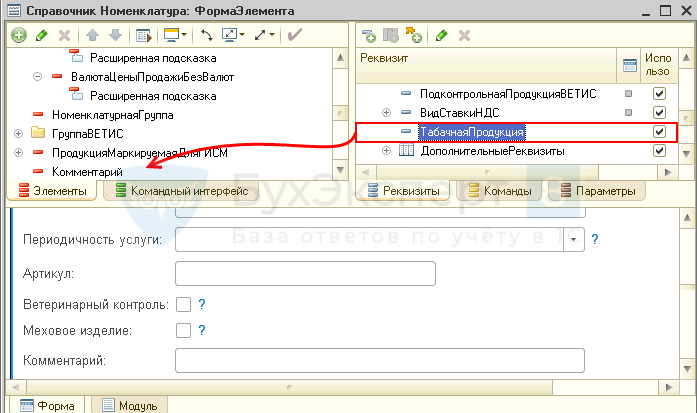This screenshot has width=697, height=413.
Task: Click the checkmark verify icon
Action: 295,35
